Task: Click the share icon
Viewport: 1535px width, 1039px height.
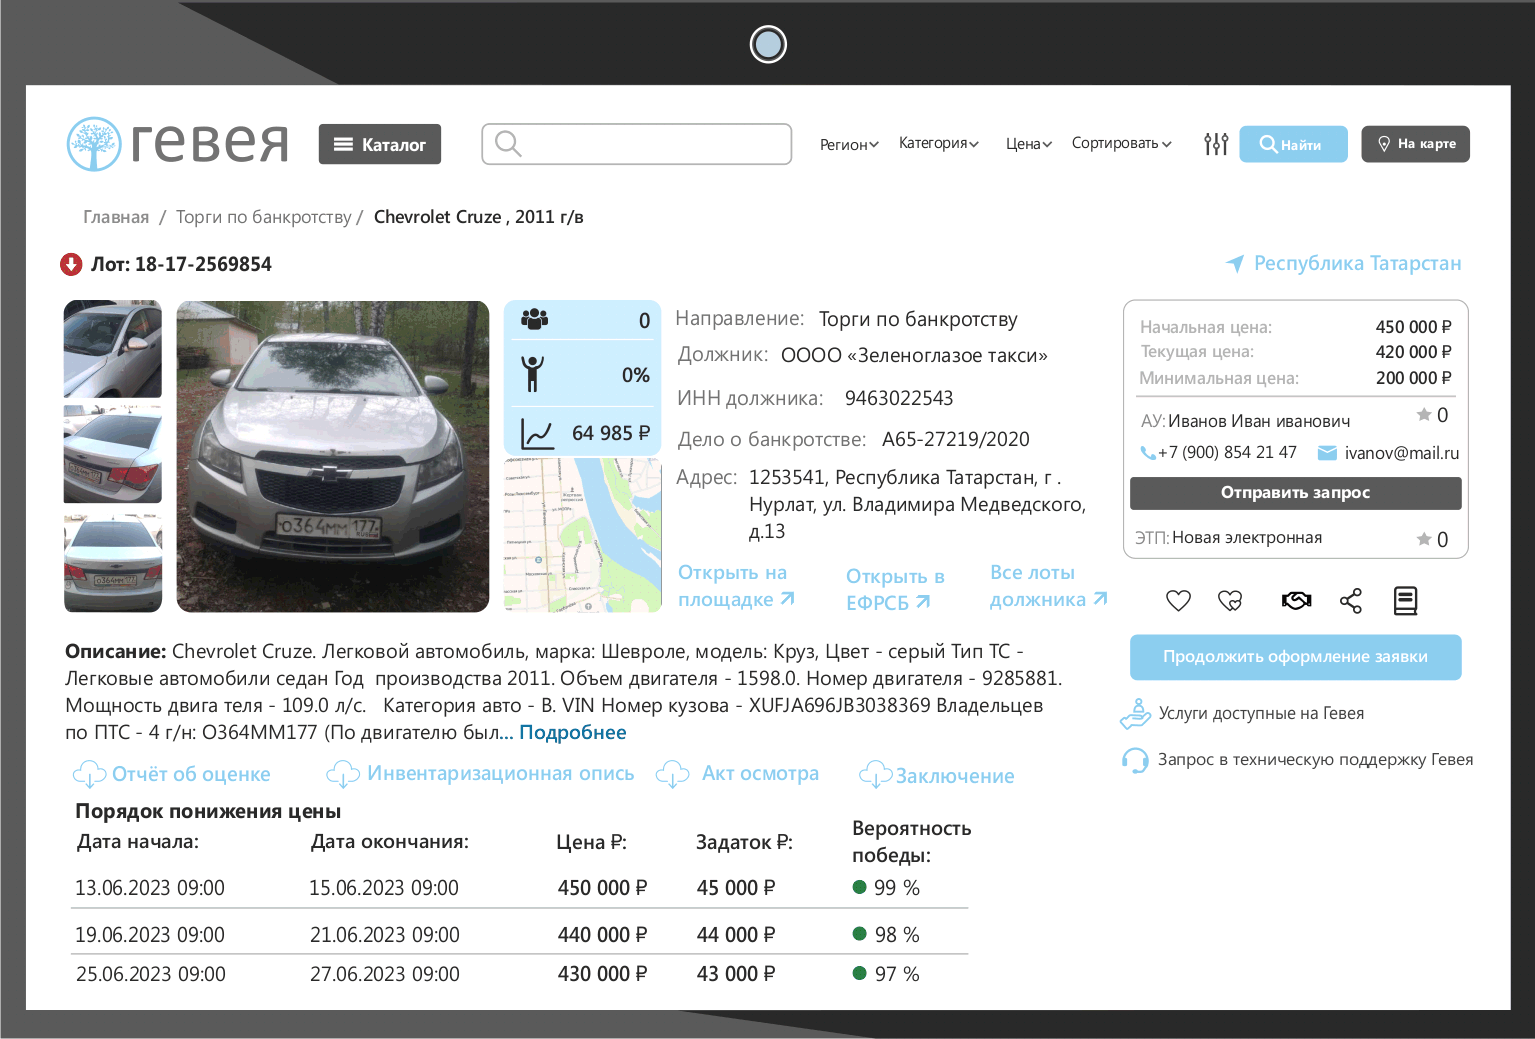Action: pos(1351,600)
